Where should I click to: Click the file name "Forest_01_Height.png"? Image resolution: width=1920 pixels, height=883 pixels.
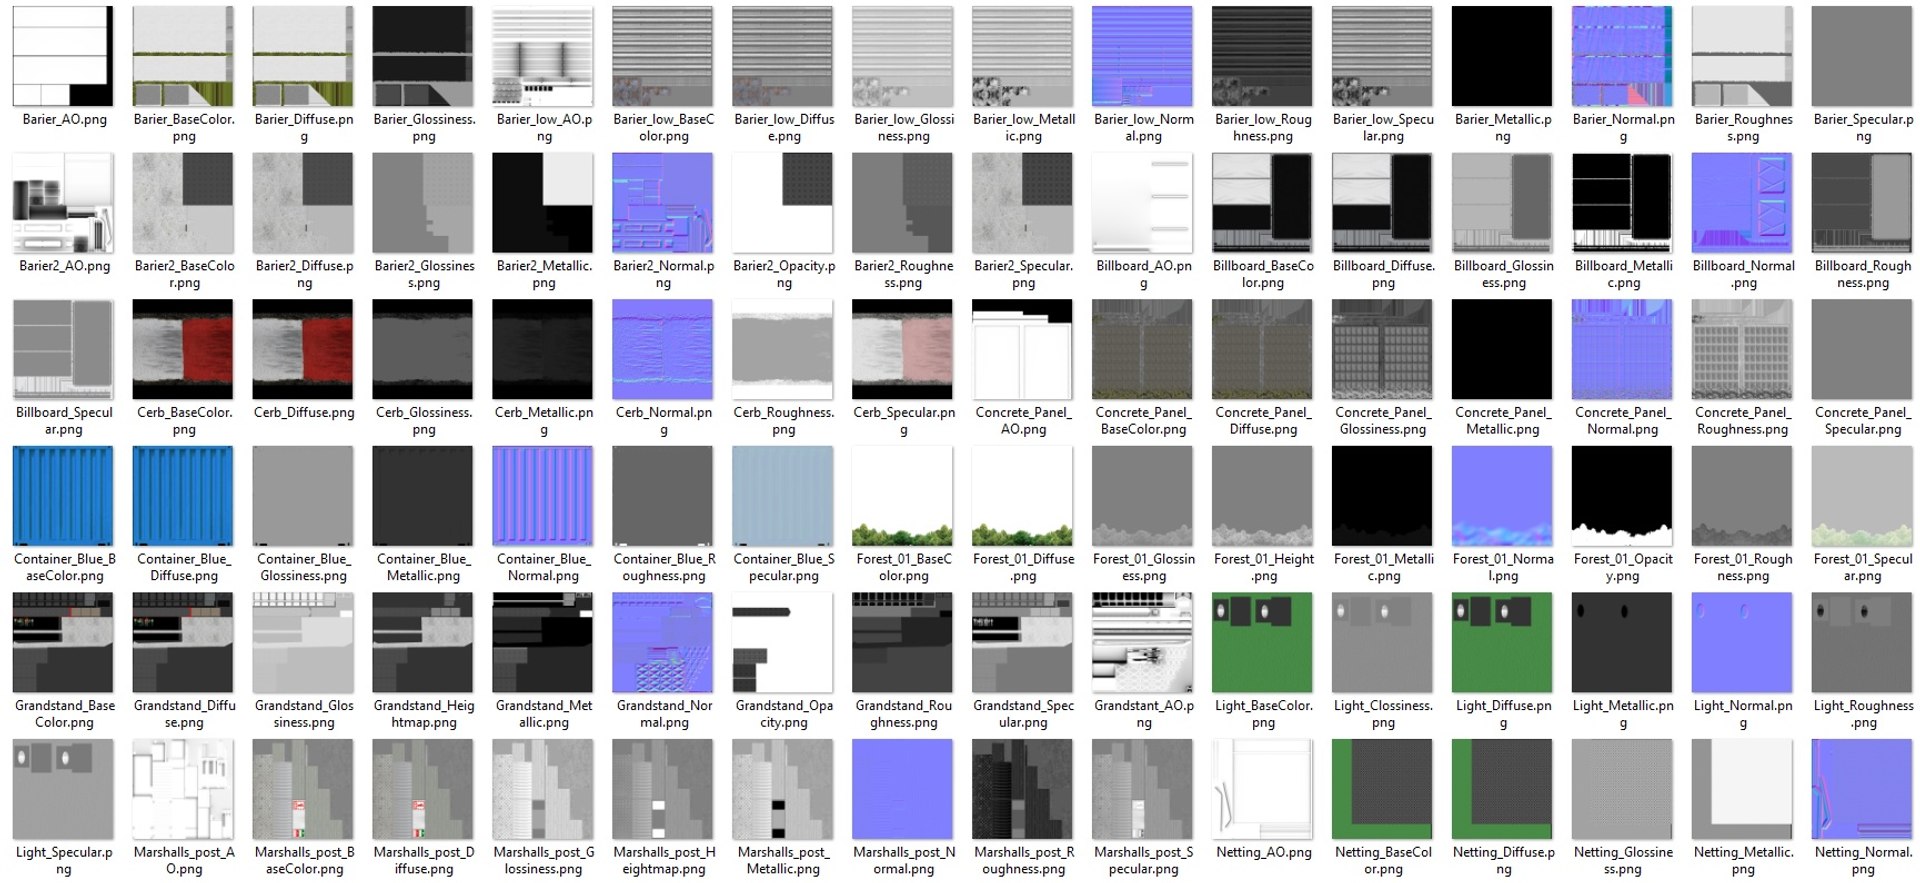coord(1264,568)
